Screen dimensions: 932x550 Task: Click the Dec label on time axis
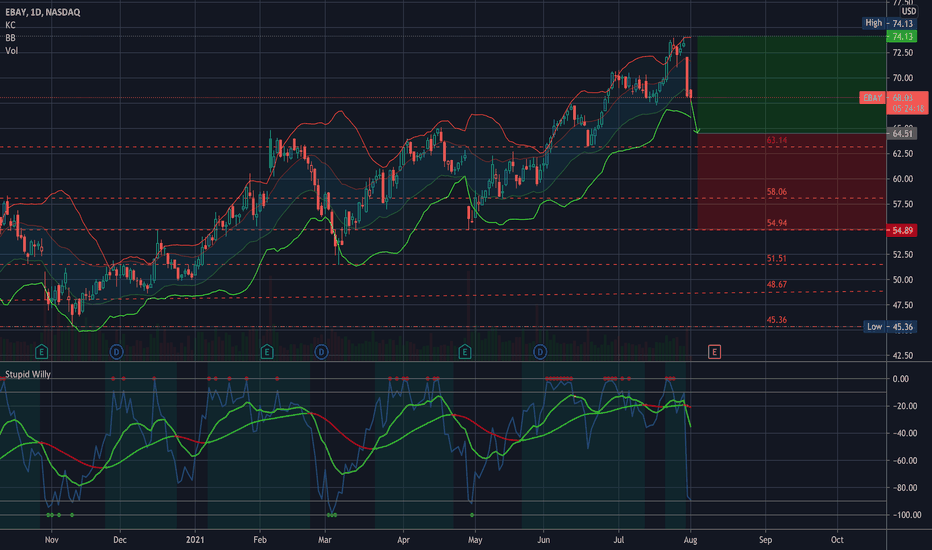click(x=119, y=540)
